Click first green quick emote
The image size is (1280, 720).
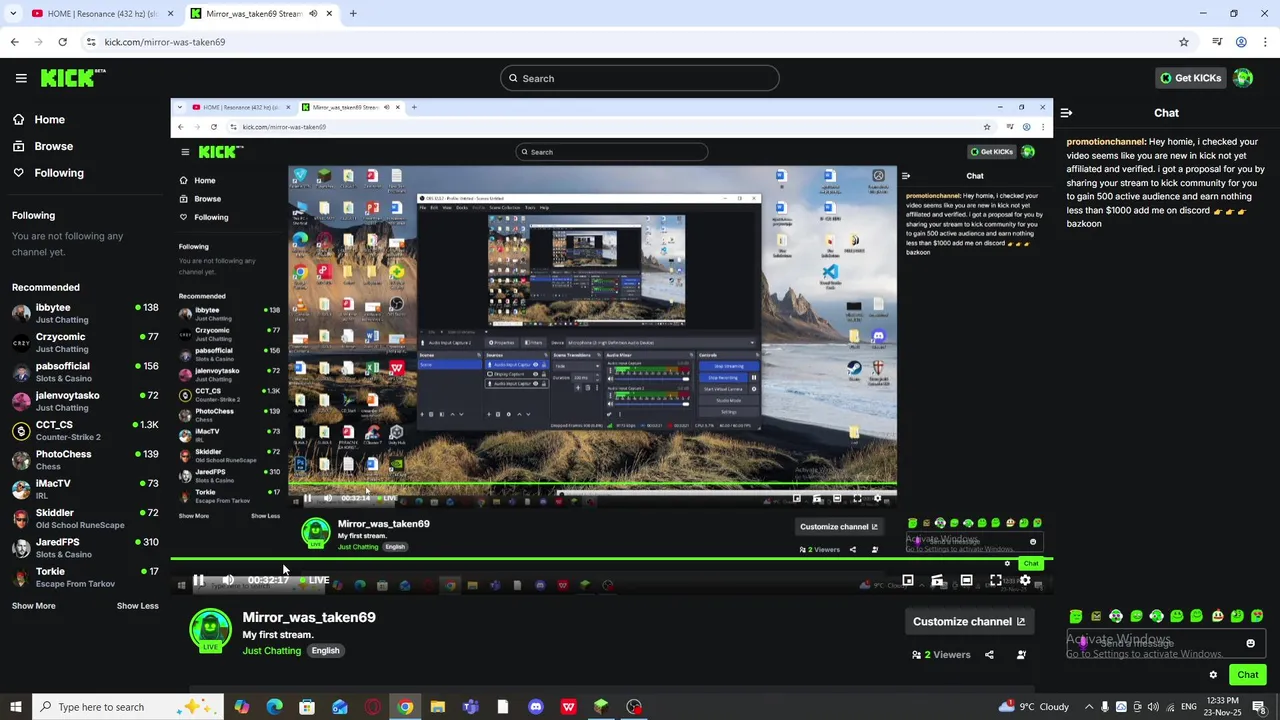1076,616
